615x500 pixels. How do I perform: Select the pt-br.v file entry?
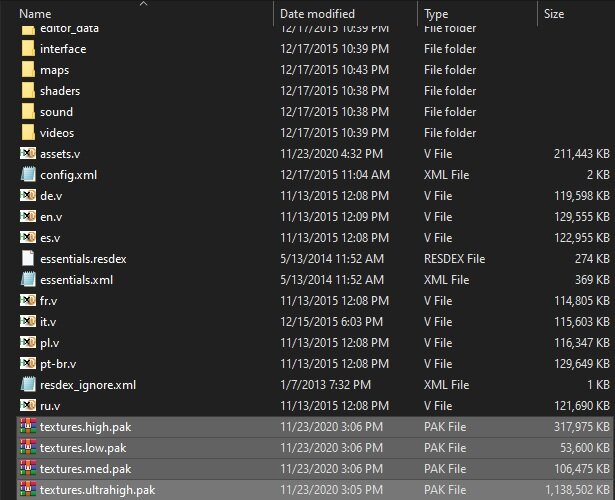(x=58, y=363)
